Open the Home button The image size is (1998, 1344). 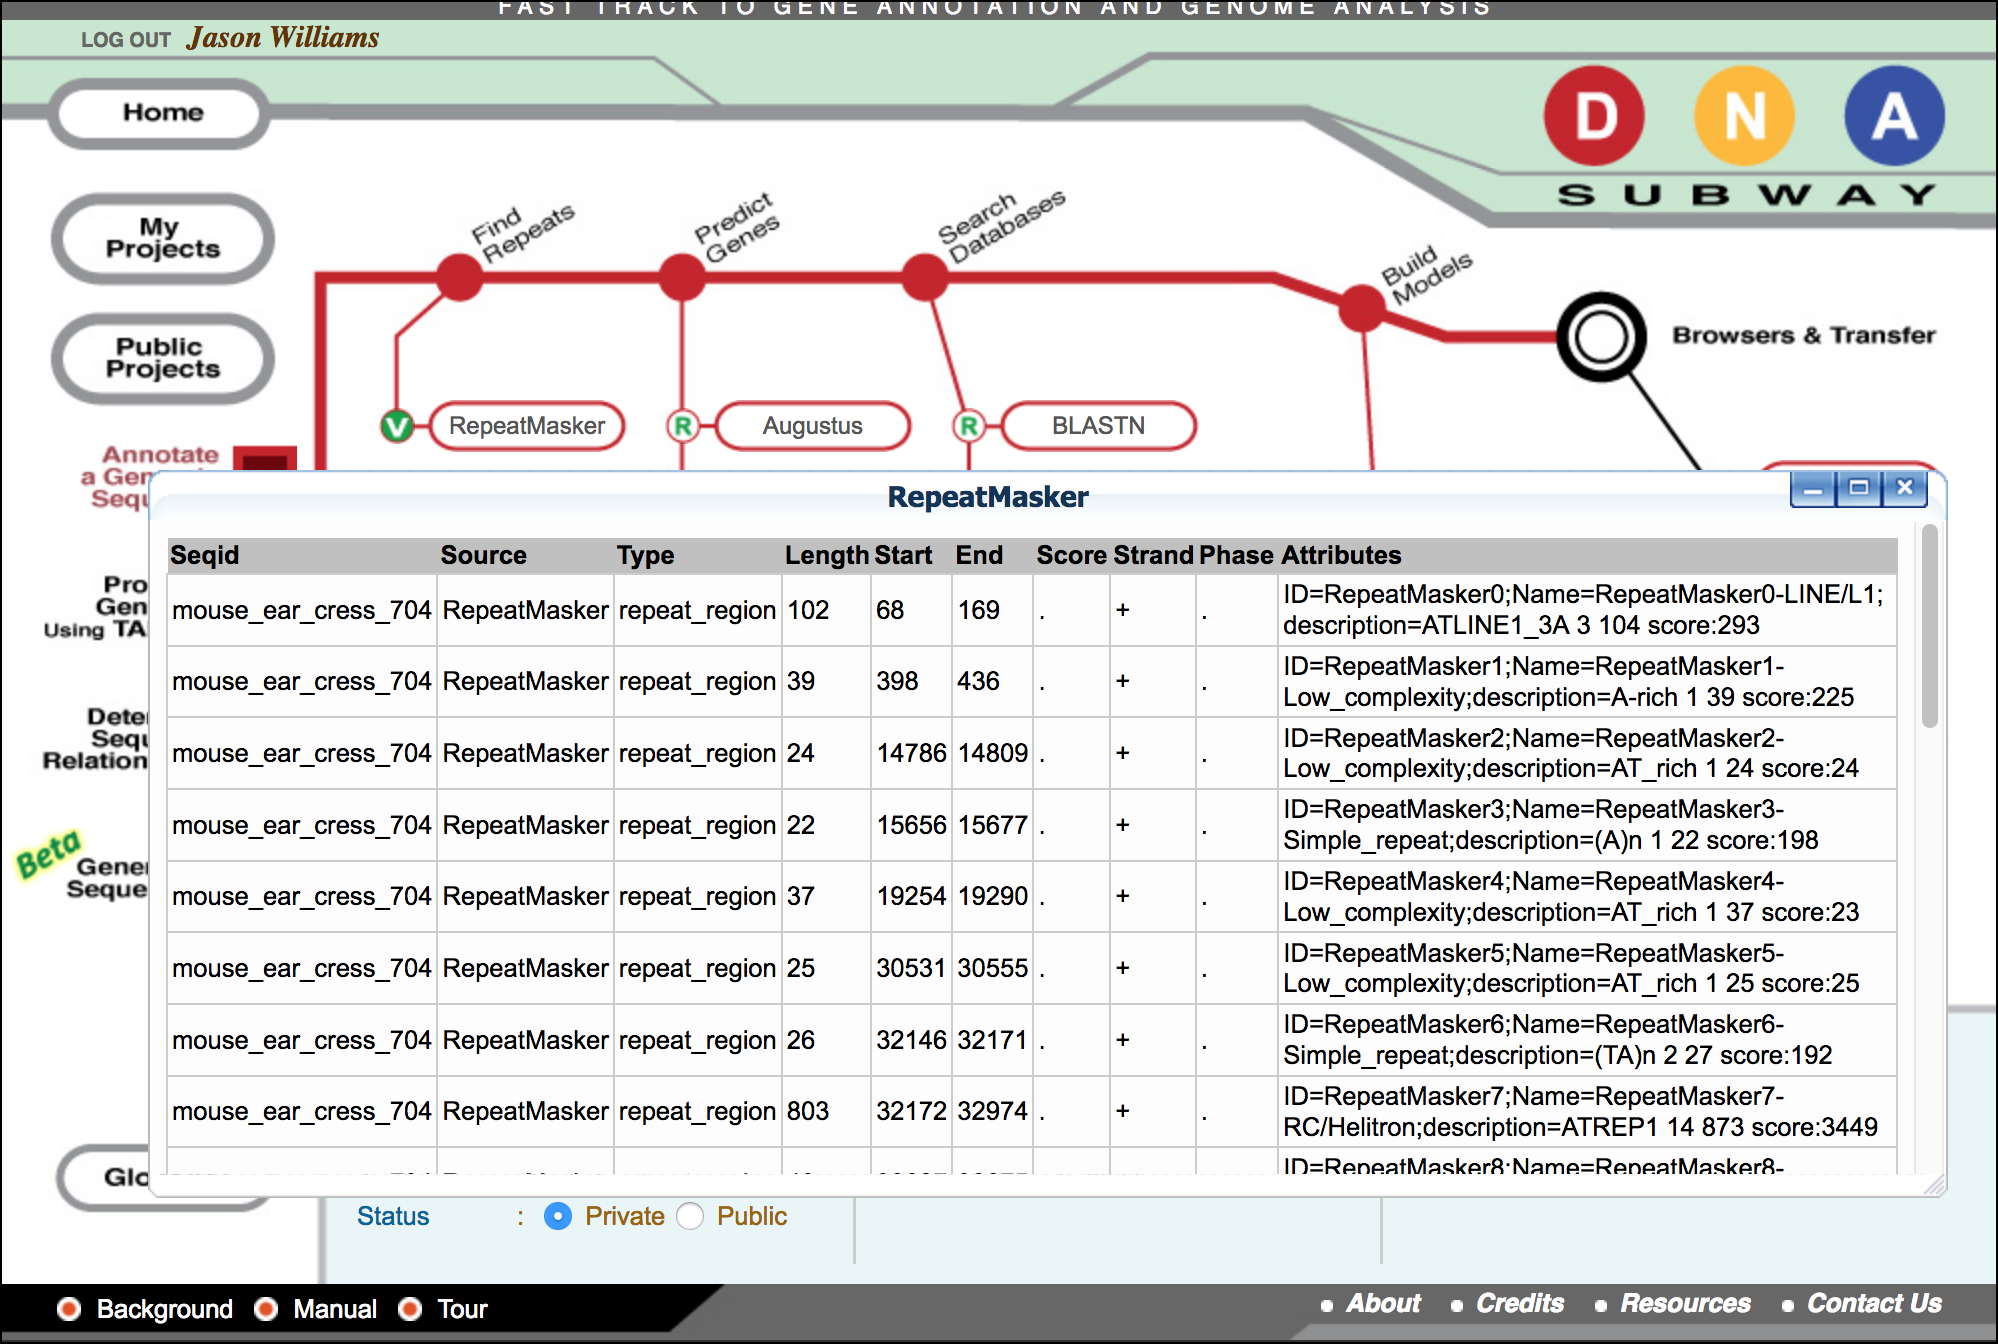(x=161, y=113)
